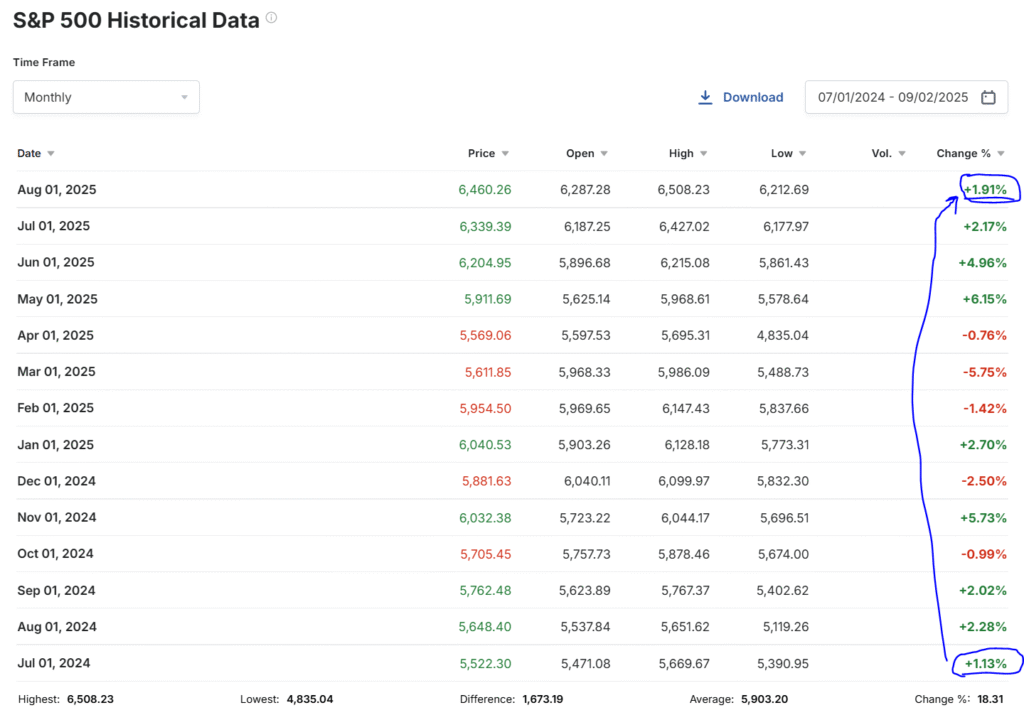This screenshot has width=1024, height=715.
Task: Click the 07/01/2024 - 09/02/2025 date range field
Action: 906,97
